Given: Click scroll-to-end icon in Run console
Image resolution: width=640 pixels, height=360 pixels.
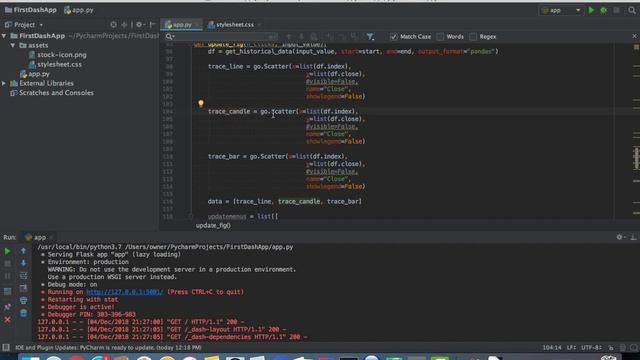Looking at the screenshot, I should [23, 288].
